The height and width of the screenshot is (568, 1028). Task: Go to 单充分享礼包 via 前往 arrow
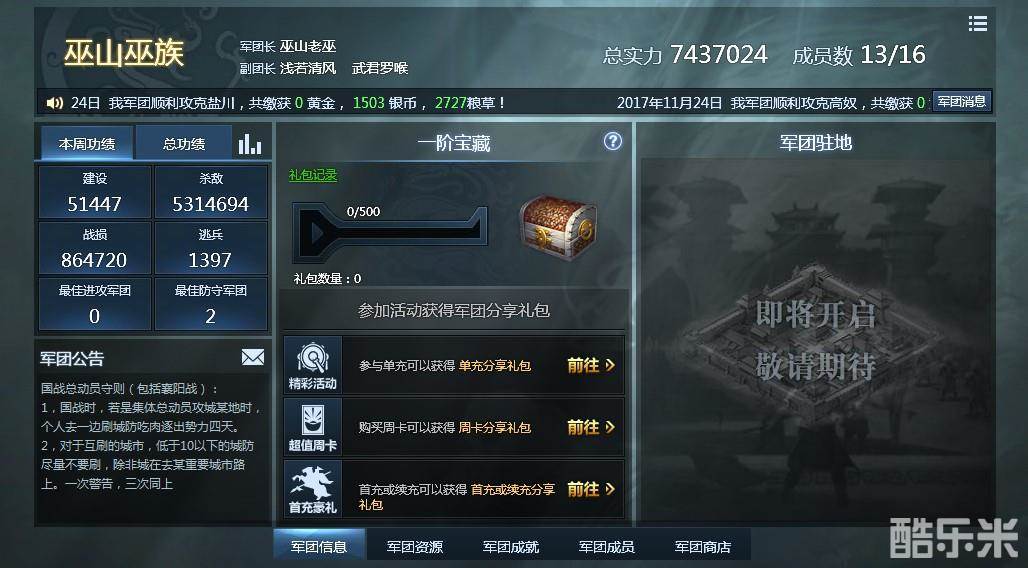pyautogui.click(x=591, y=365)
